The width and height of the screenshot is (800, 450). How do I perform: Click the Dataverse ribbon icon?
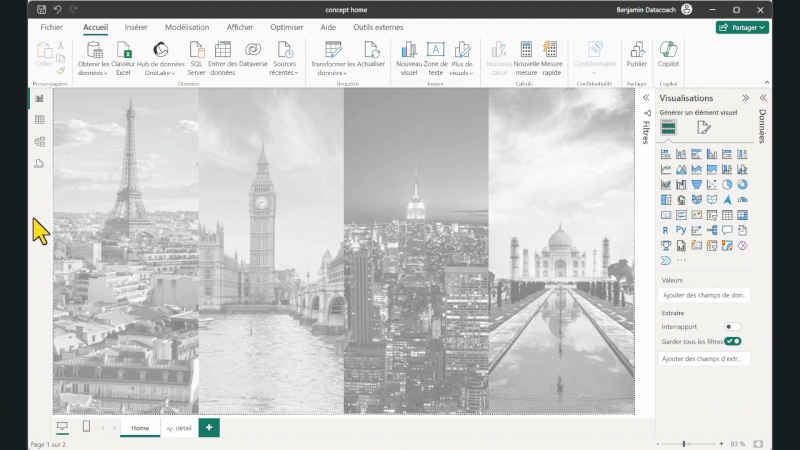point(253,55)
